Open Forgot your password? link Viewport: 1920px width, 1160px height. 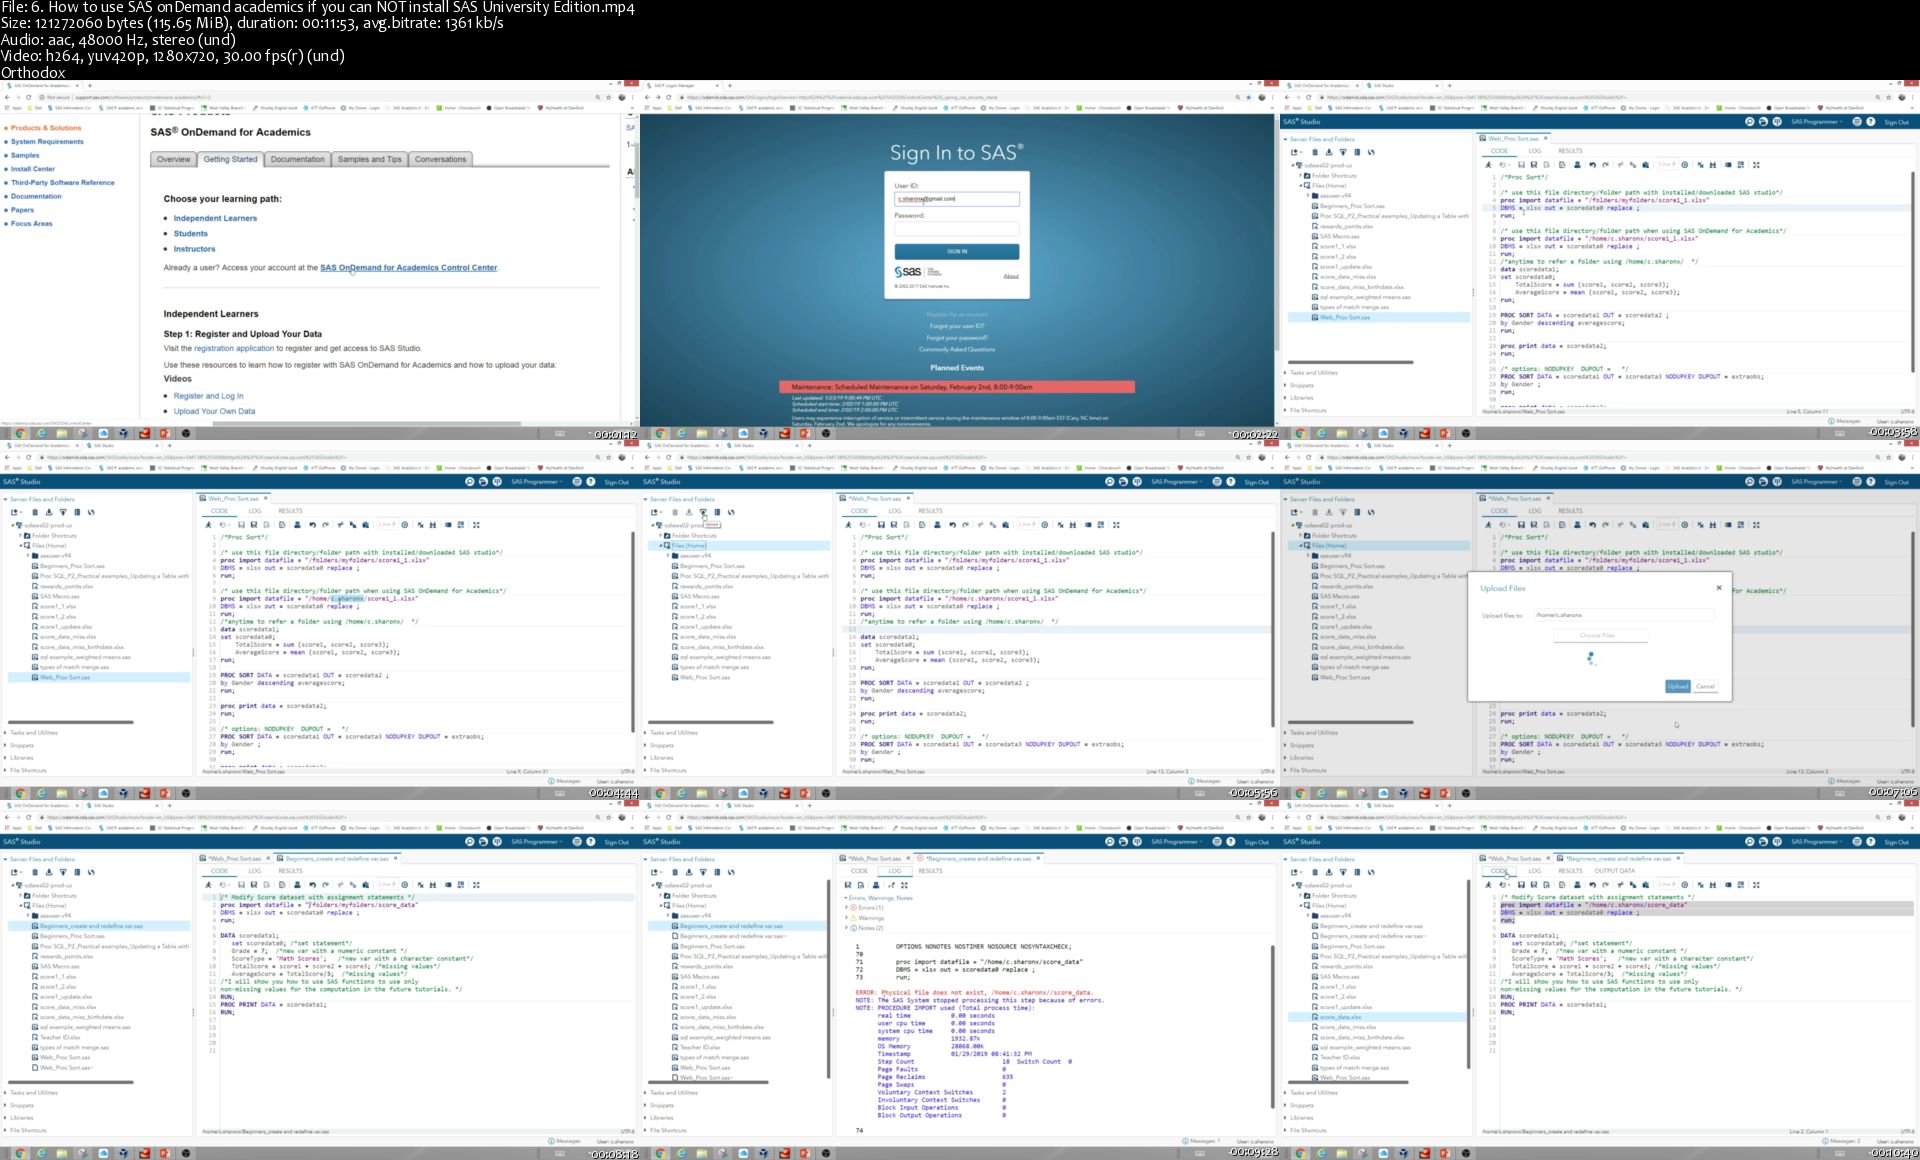(x=957, y=338)
